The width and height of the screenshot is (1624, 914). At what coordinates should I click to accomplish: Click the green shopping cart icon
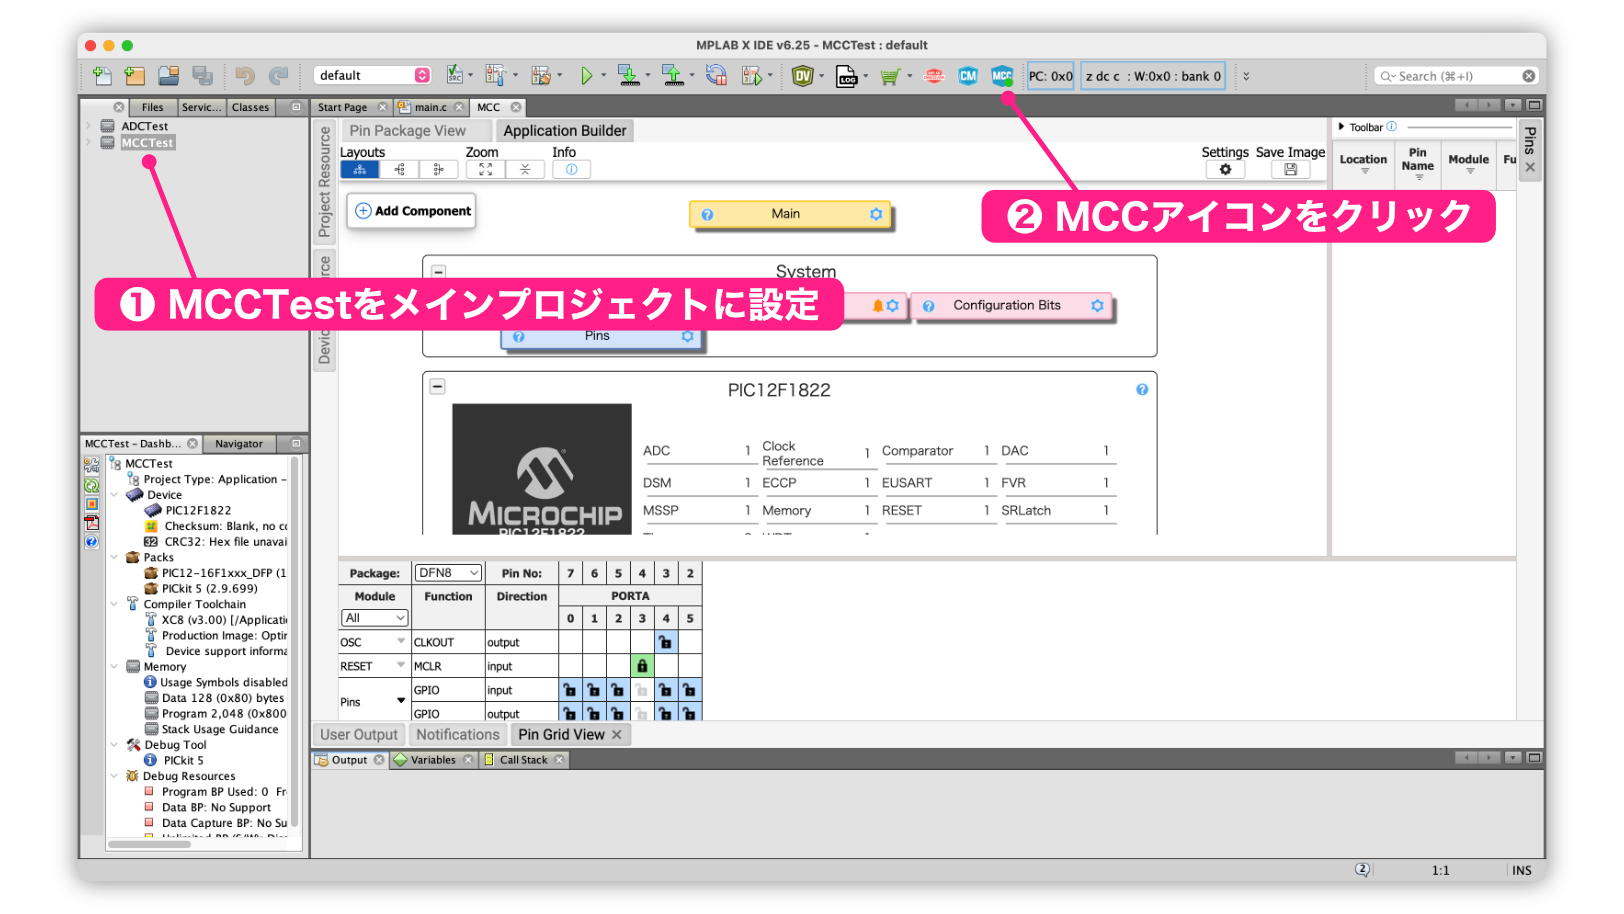889,76
